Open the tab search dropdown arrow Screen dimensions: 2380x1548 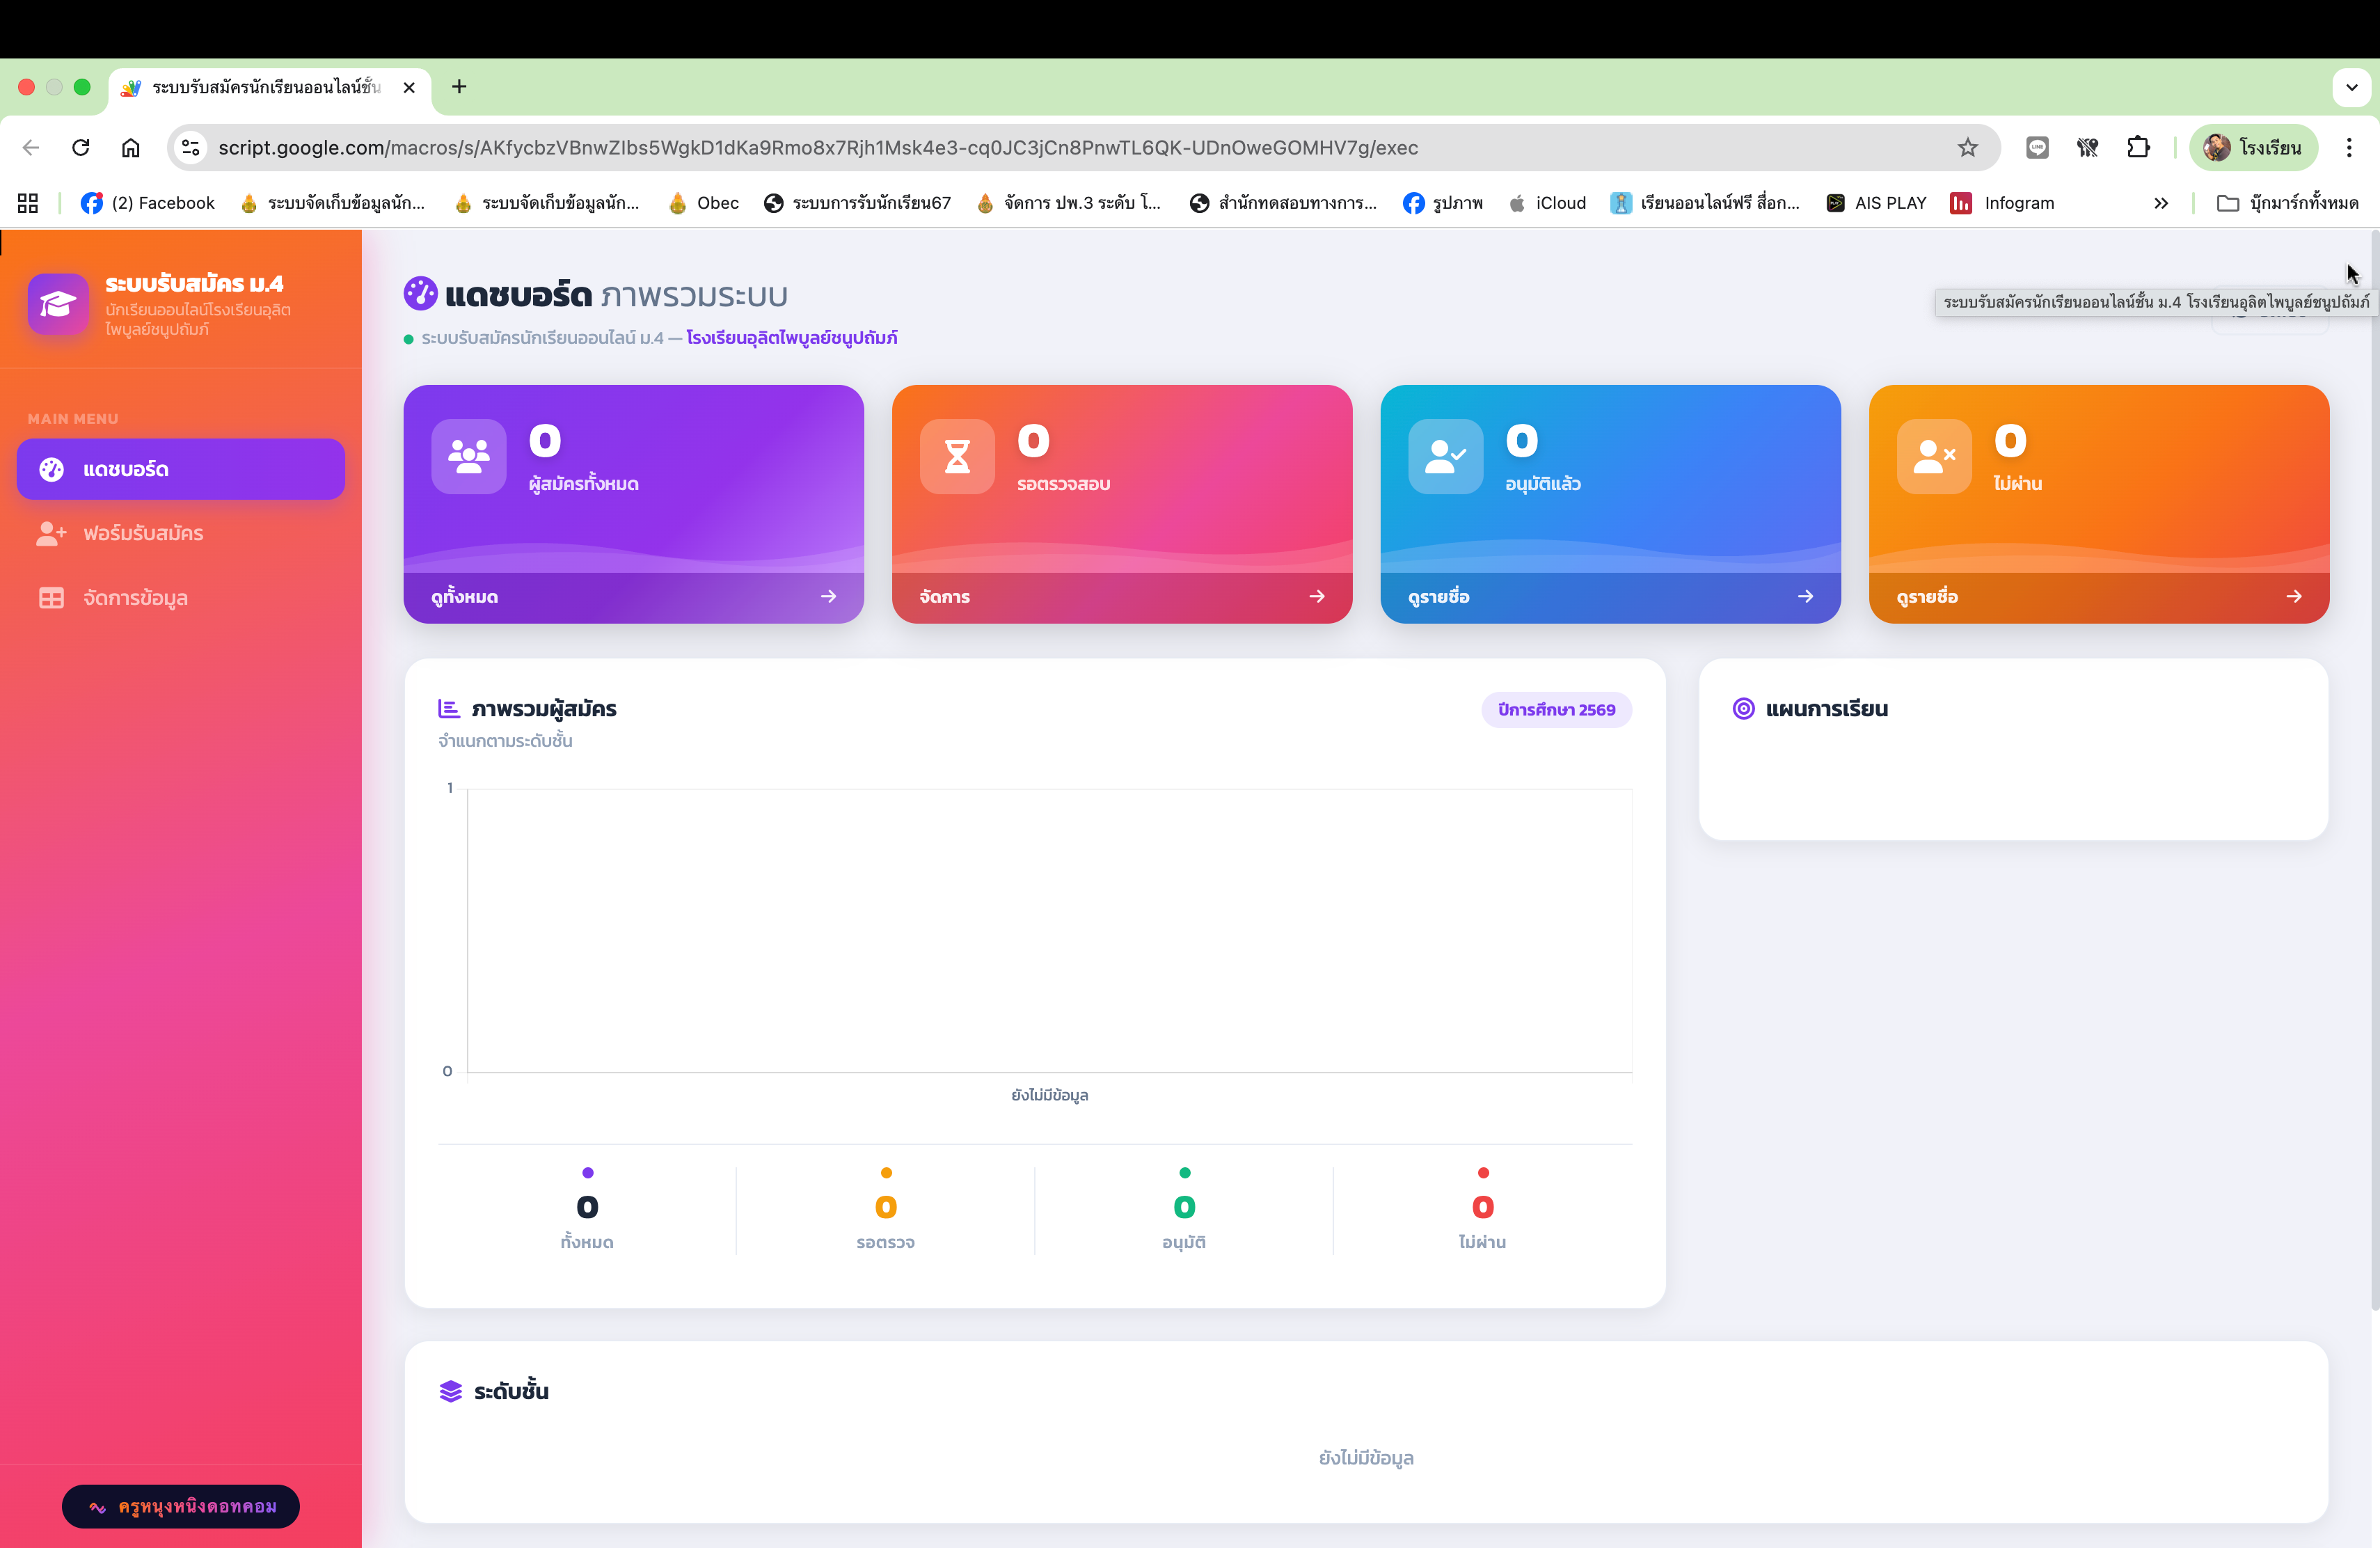tap(2351, 87)
